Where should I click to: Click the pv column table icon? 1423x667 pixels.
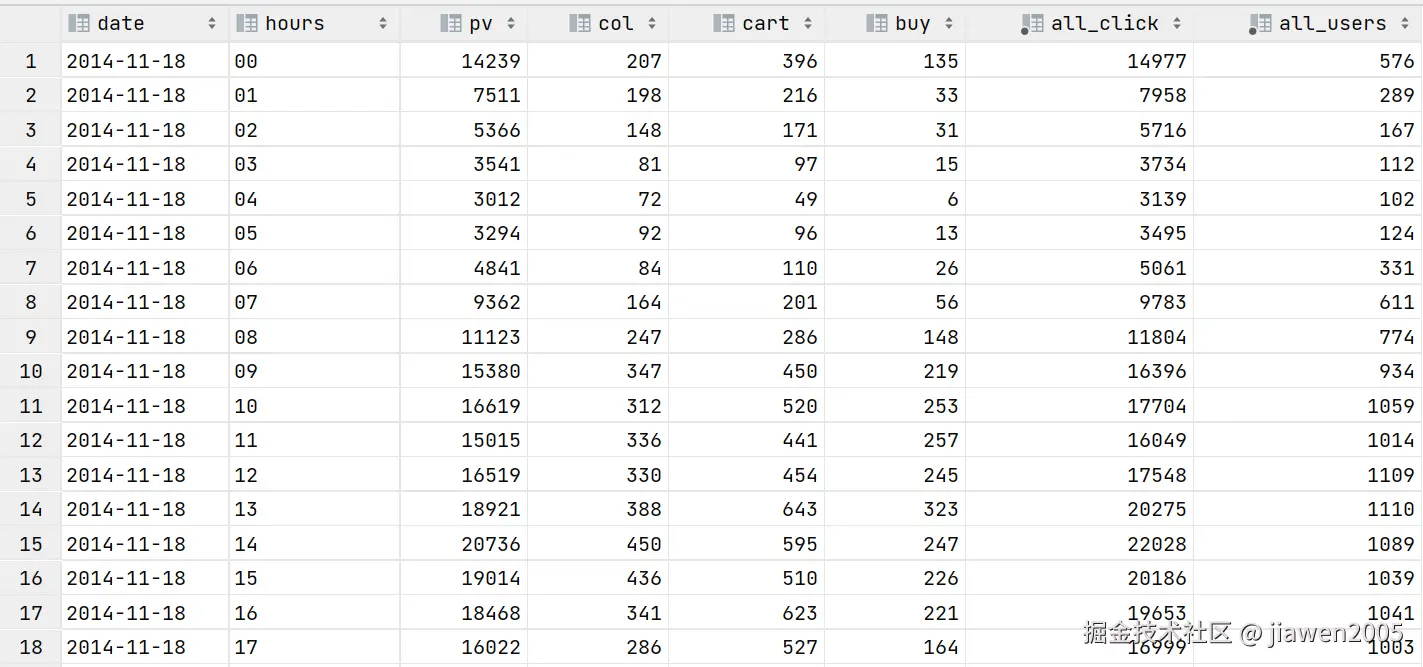451,23
